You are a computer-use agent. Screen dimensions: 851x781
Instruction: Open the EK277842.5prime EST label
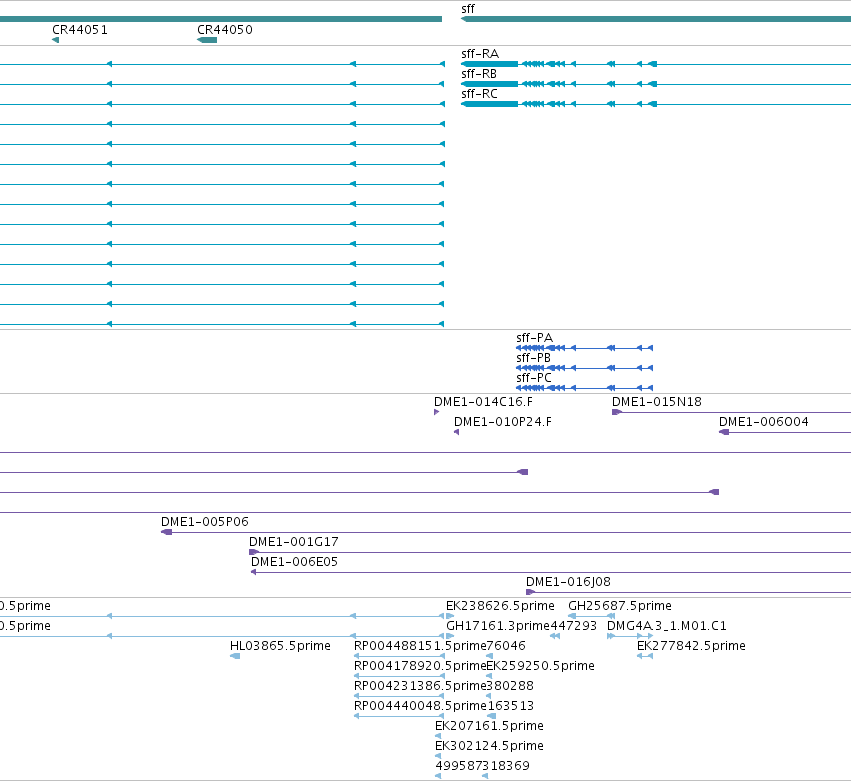[x=691, y=646]
